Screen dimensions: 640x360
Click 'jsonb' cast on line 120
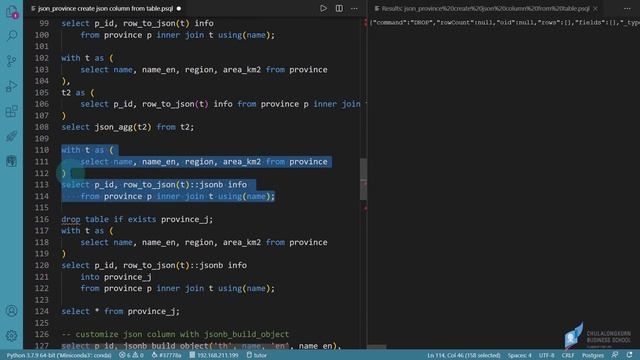click(211, 265)
